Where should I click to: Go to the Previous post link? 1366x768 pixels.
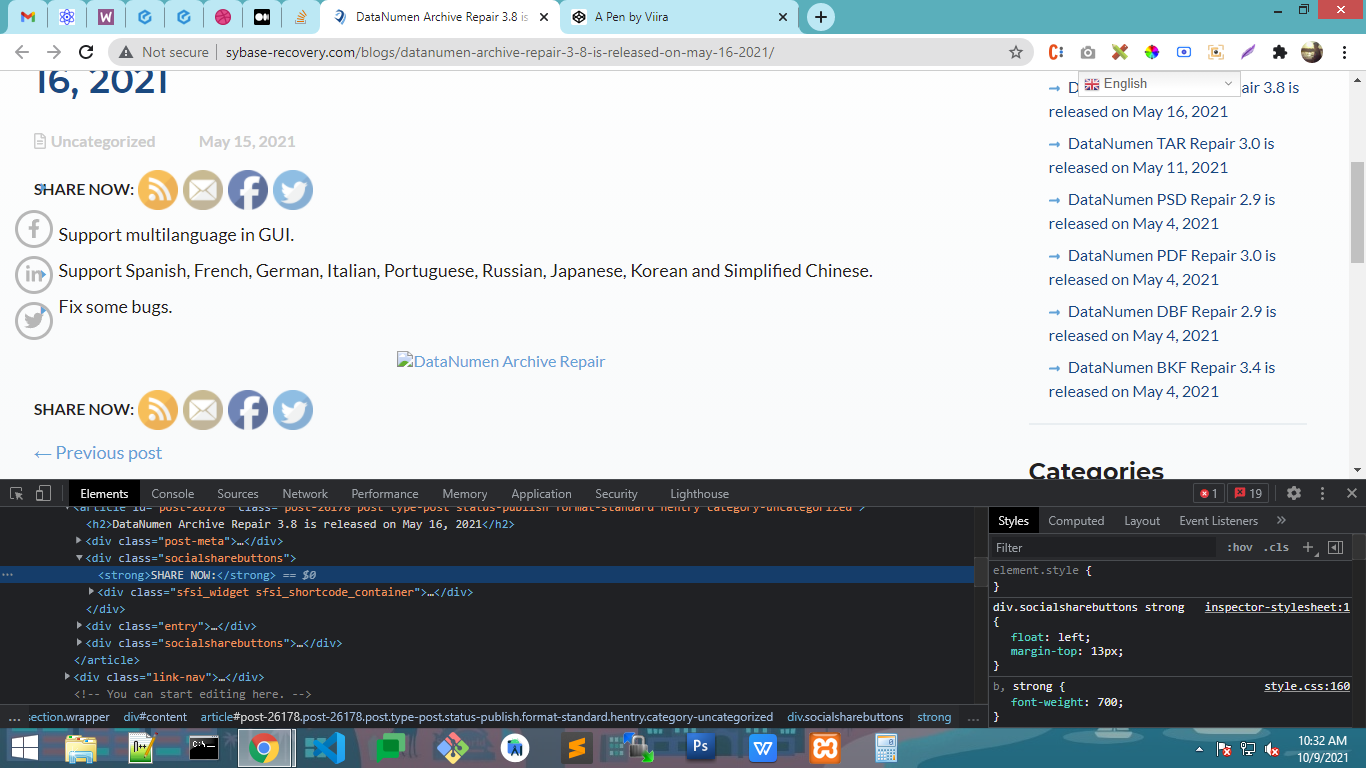coord(98,453)
